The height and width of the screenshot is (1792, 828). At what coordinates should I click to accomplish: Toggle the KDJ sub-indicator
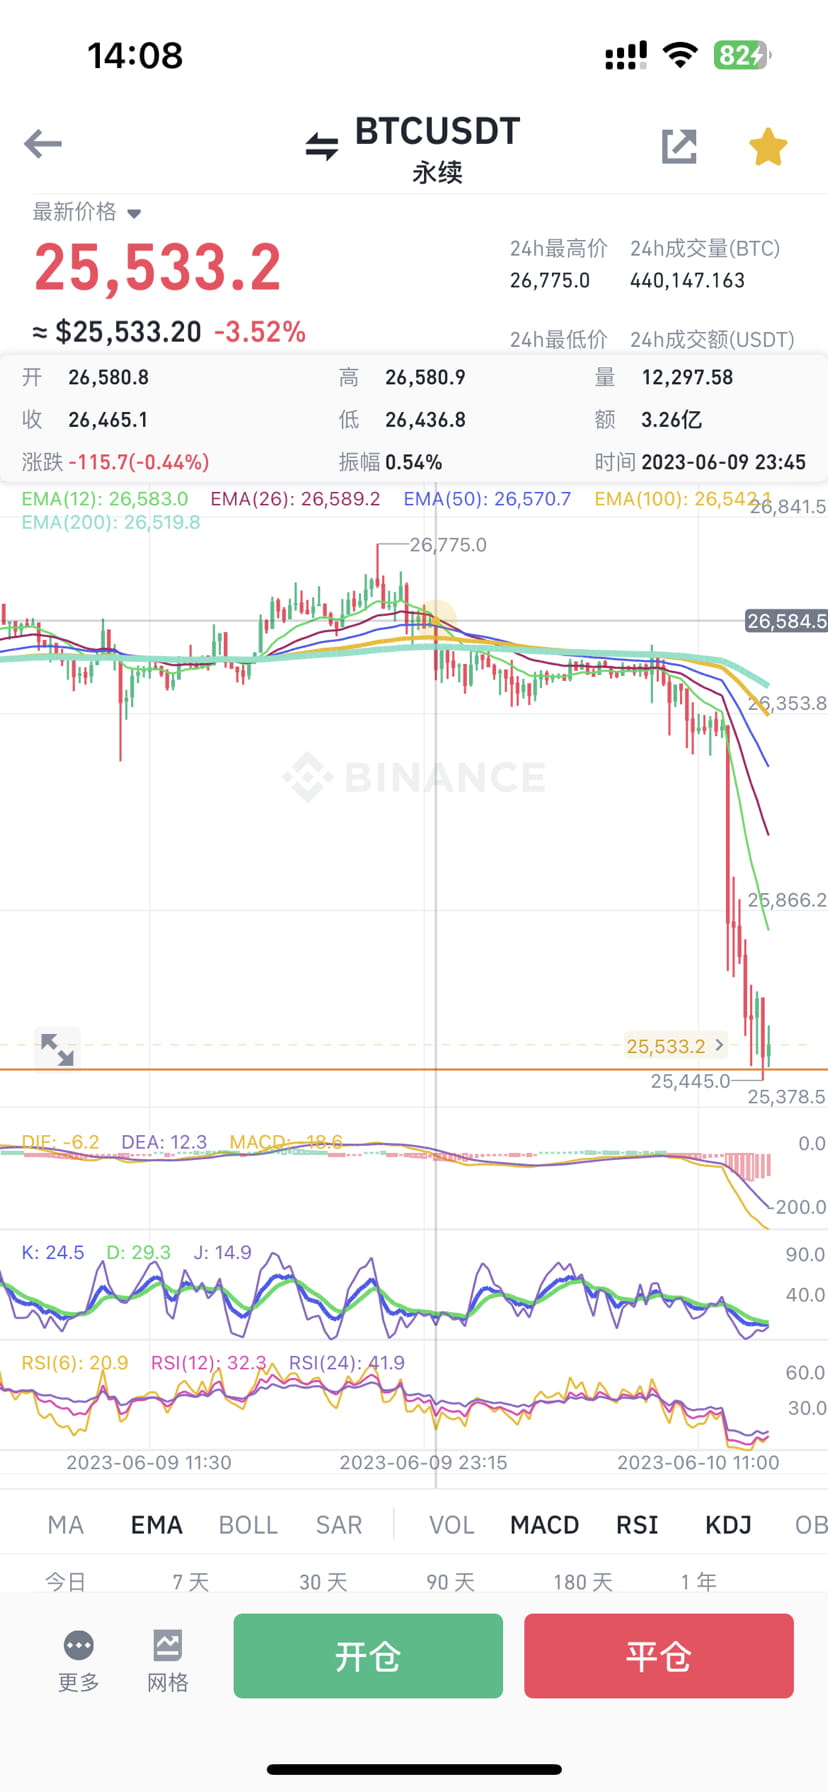pos(728,1525)
